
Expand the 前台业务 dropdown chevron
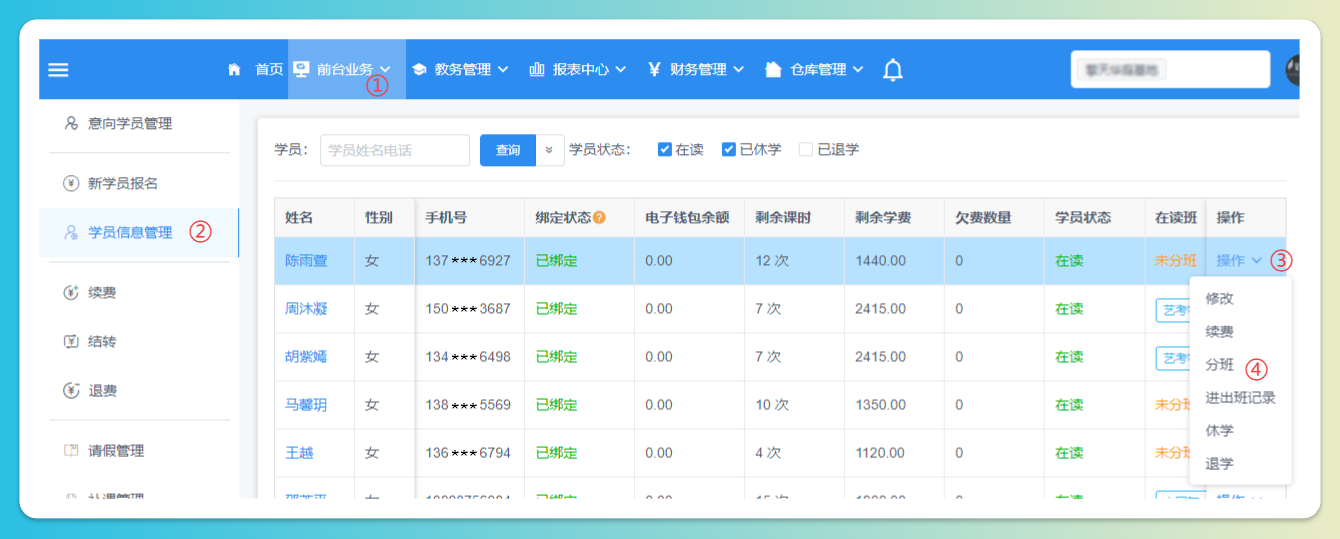tap(385, 69)
